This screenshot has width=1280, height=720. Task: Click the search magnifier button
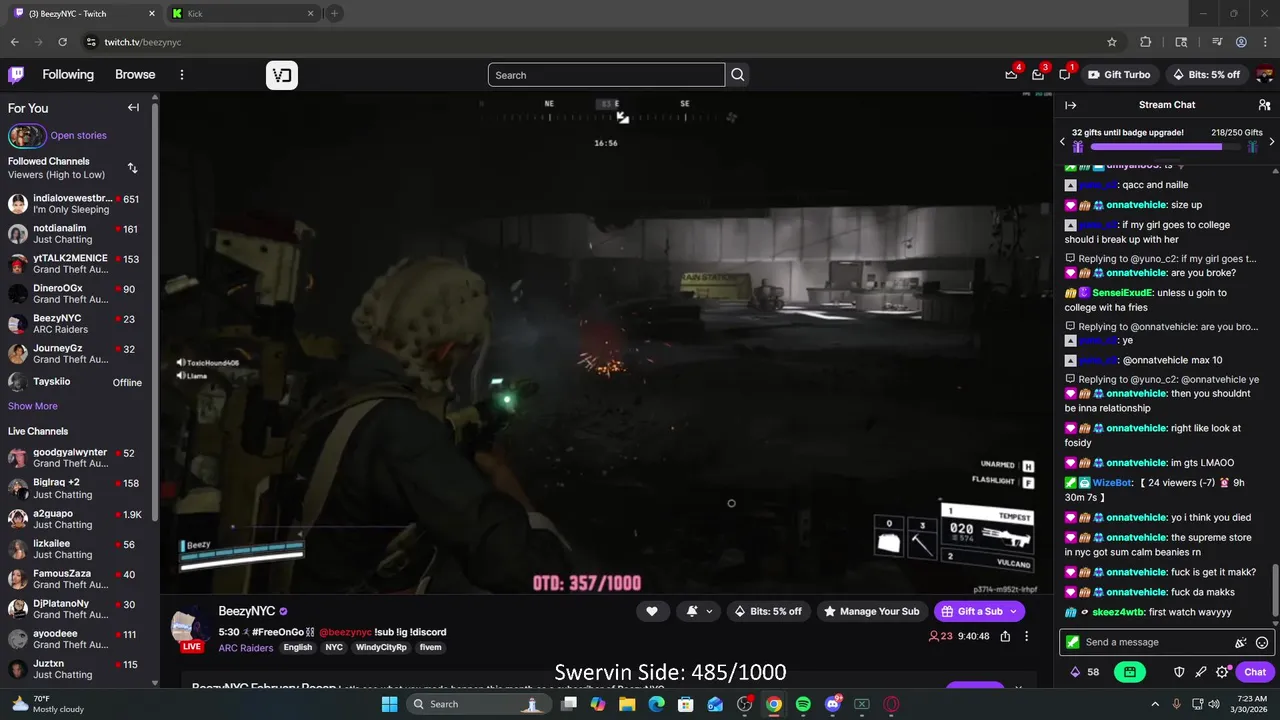[x=738, y=75]
